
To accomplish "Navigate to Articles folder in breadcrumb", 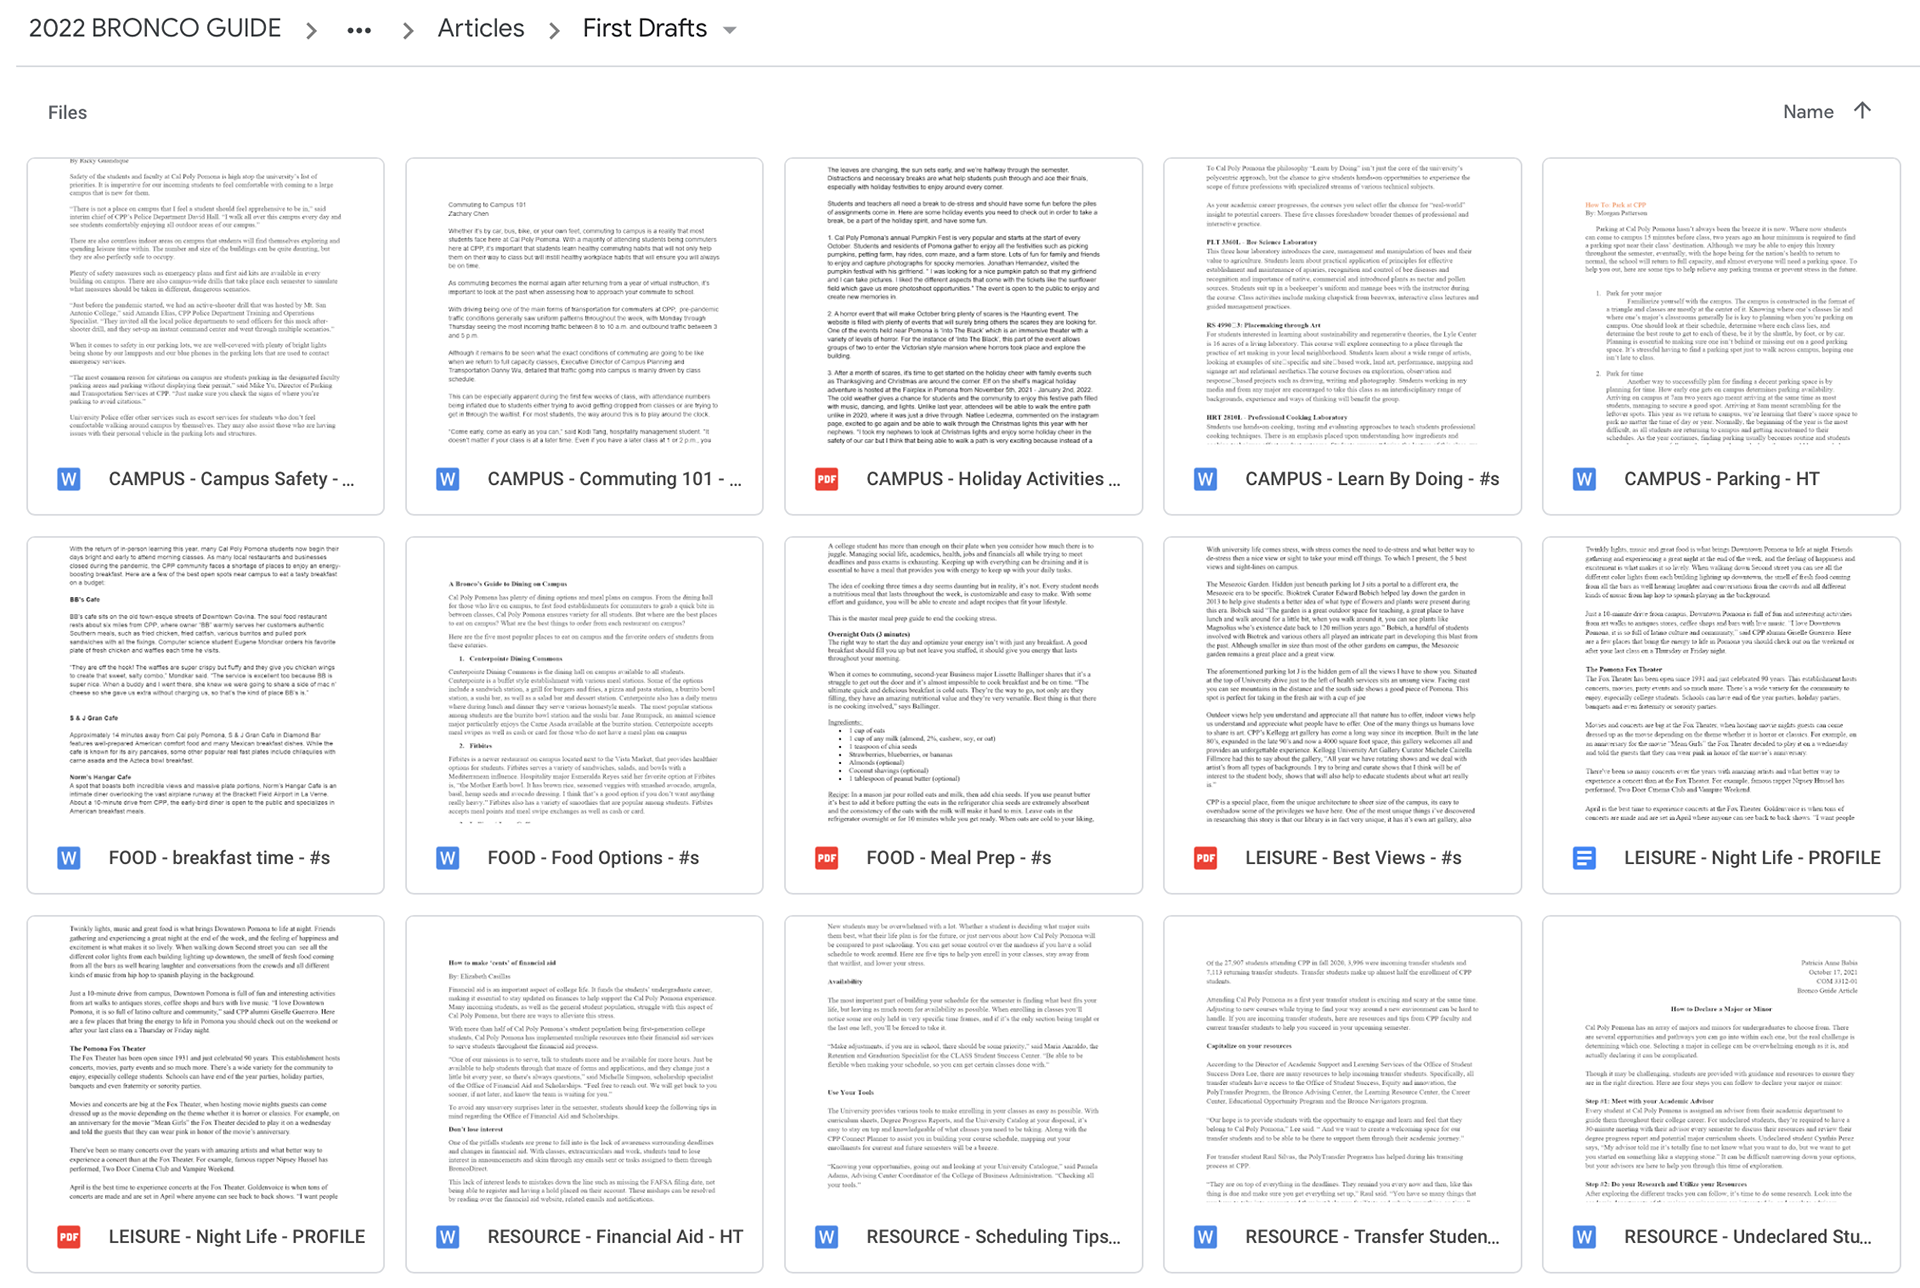I will [481, 28].
